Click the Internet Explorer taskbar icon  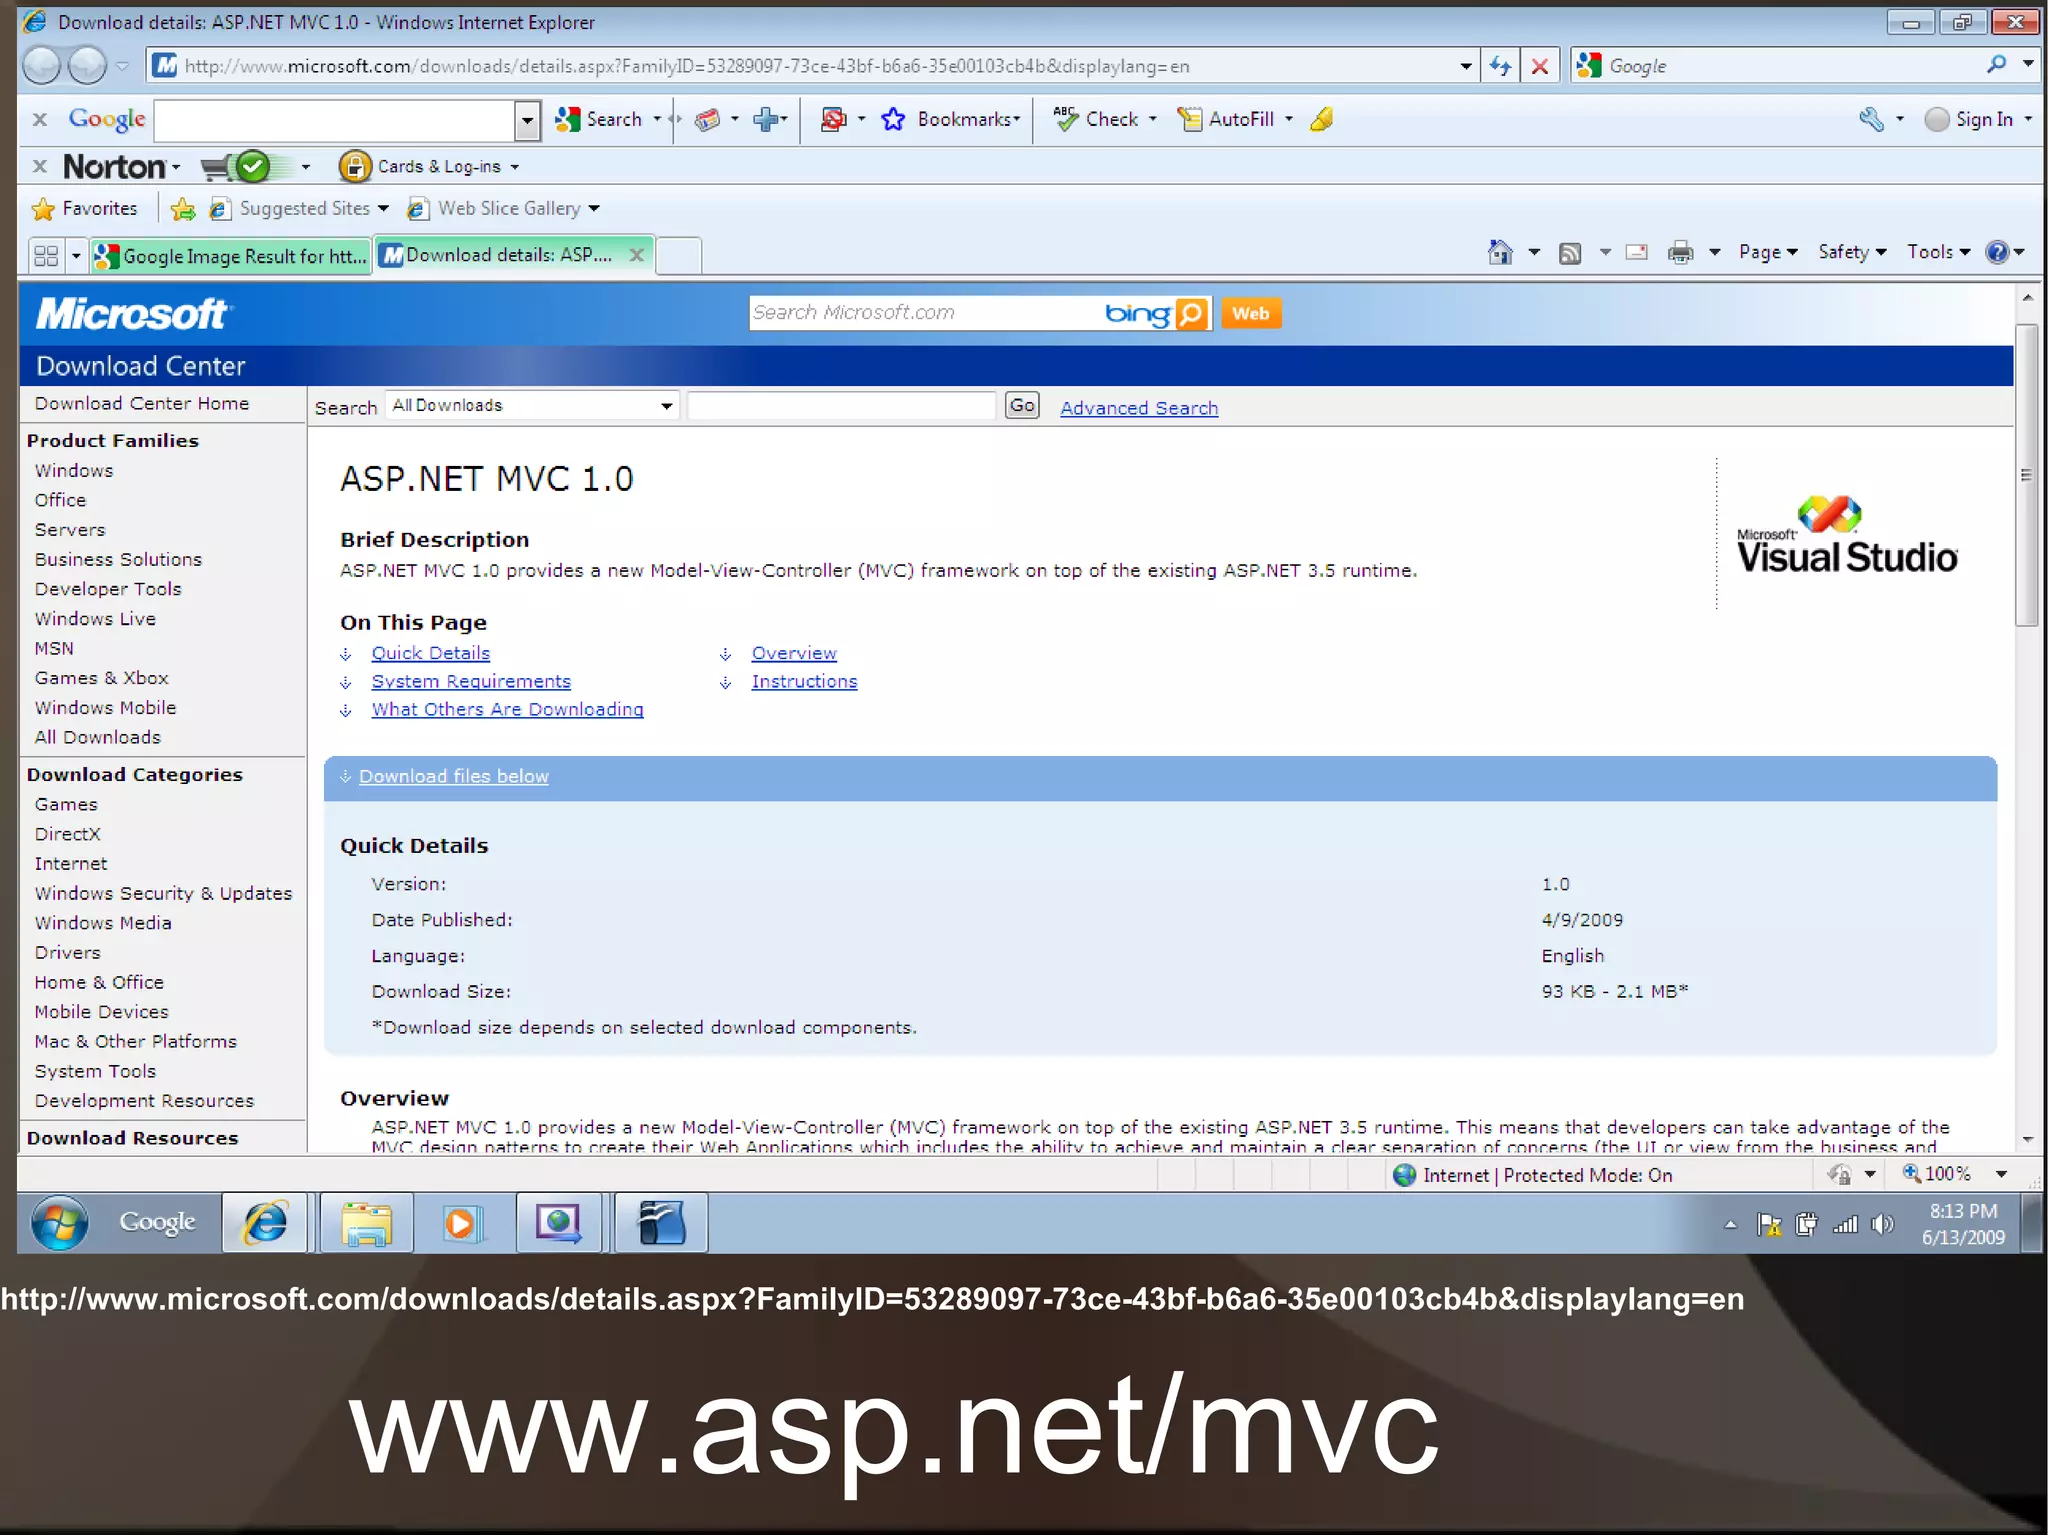265,1222
